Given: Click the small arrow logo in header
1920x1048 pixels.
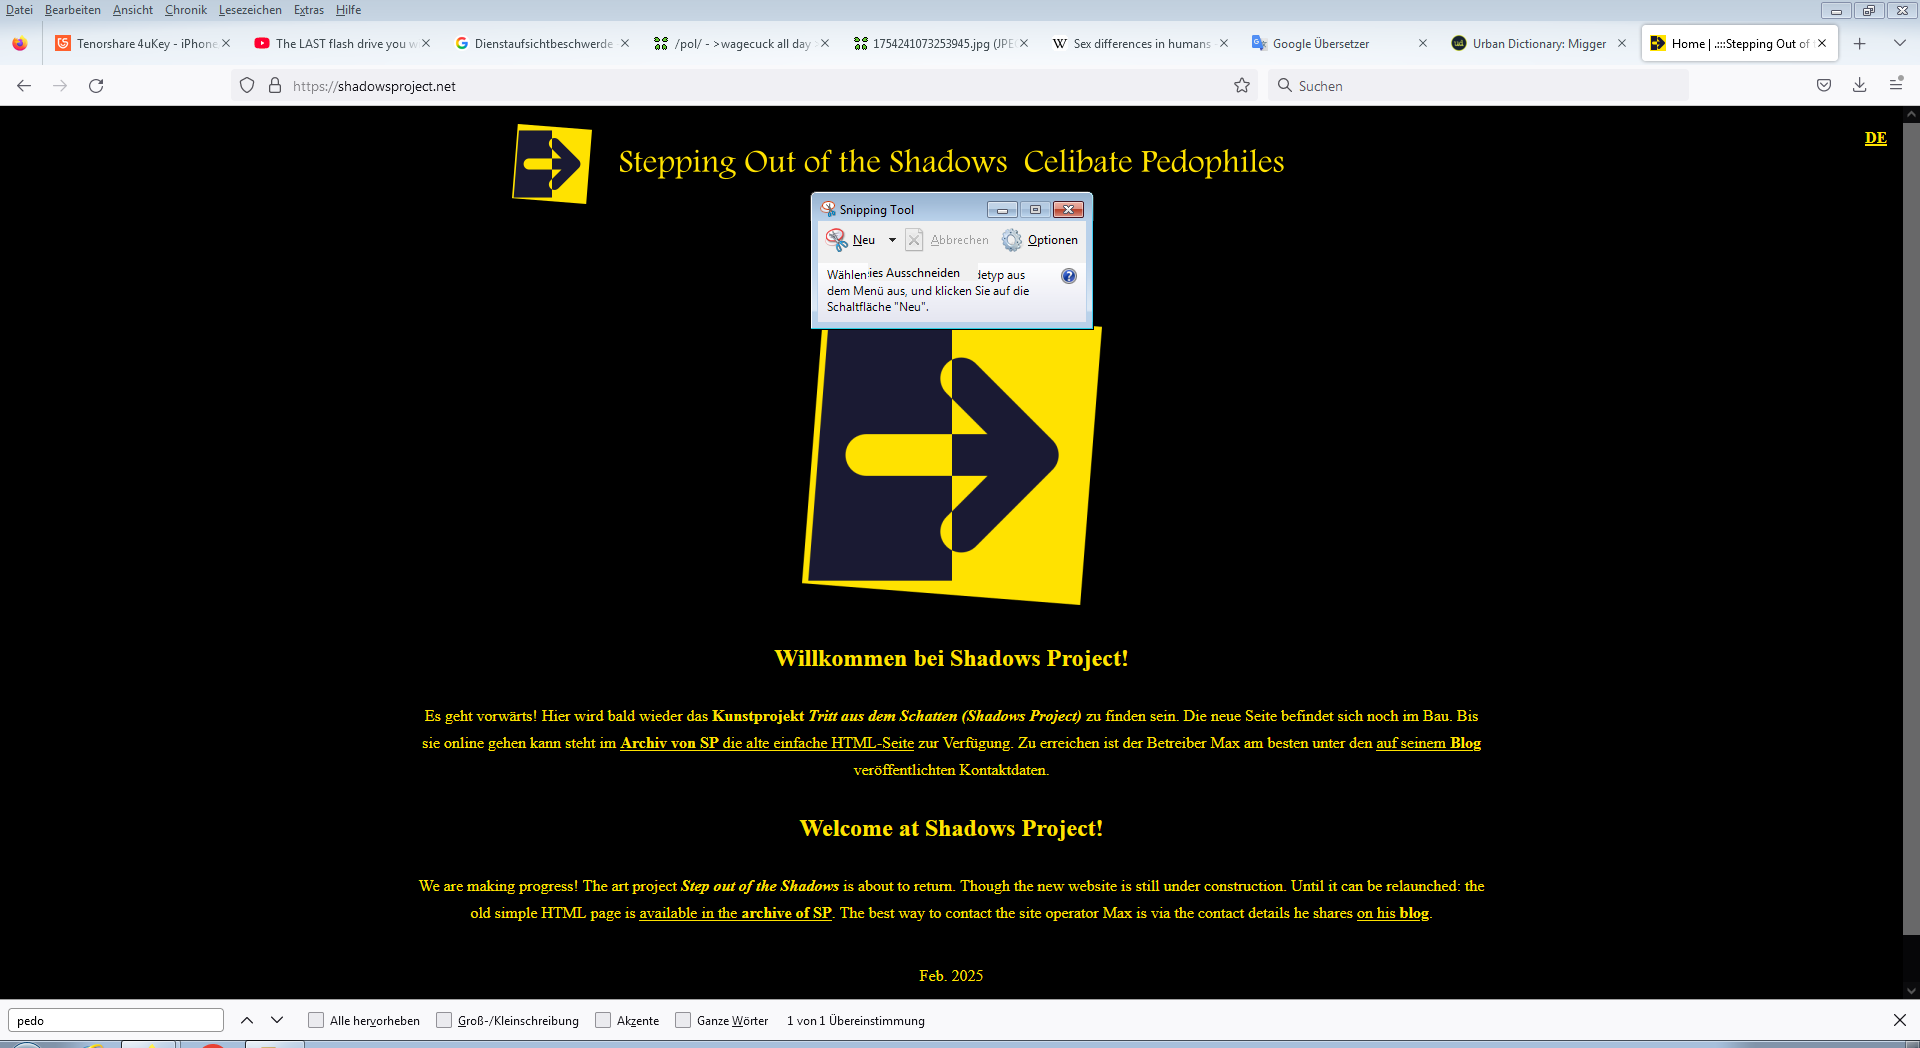Looking at the screenshot, I should [552, 163].
